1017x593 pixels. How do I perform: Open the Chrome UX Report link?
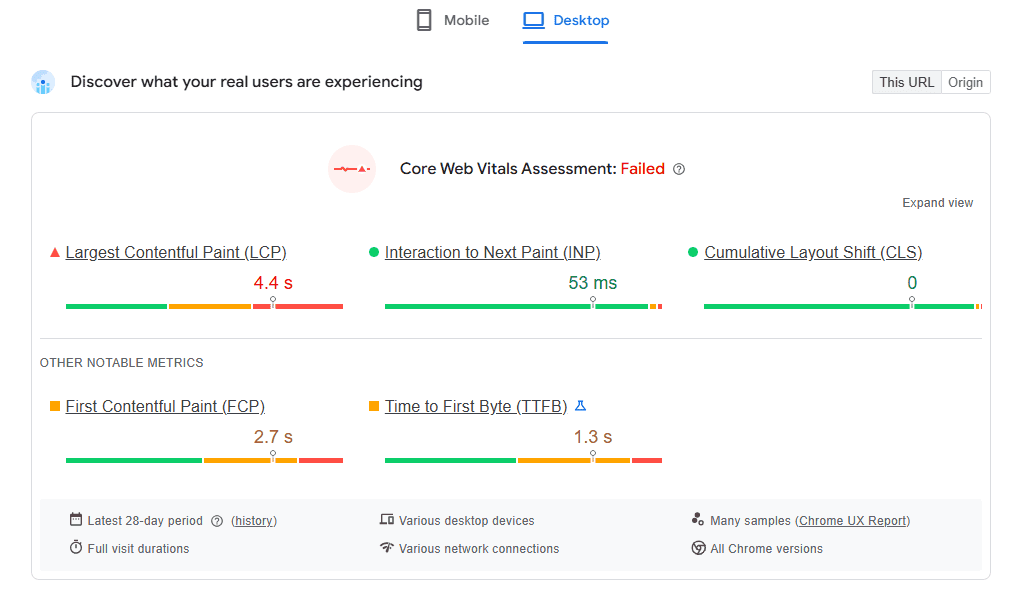(x=852, y=521)
